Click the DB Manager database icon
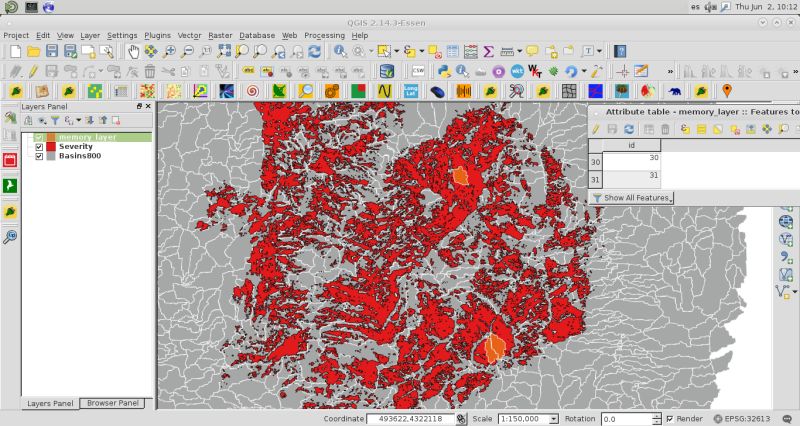800x426 pixels. pos(387,71)
